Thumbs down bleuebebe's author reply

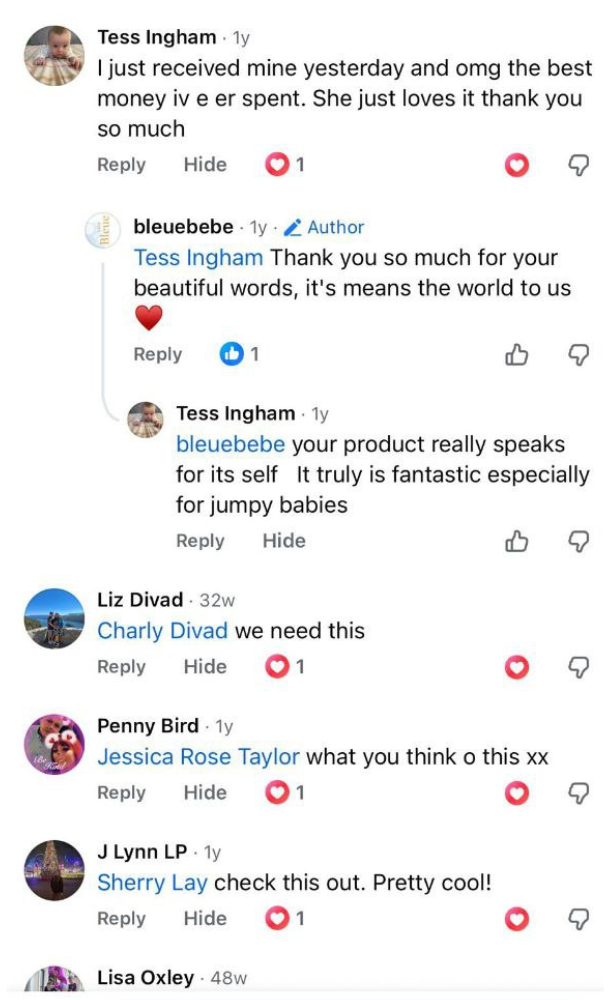(x=579, y=354)
